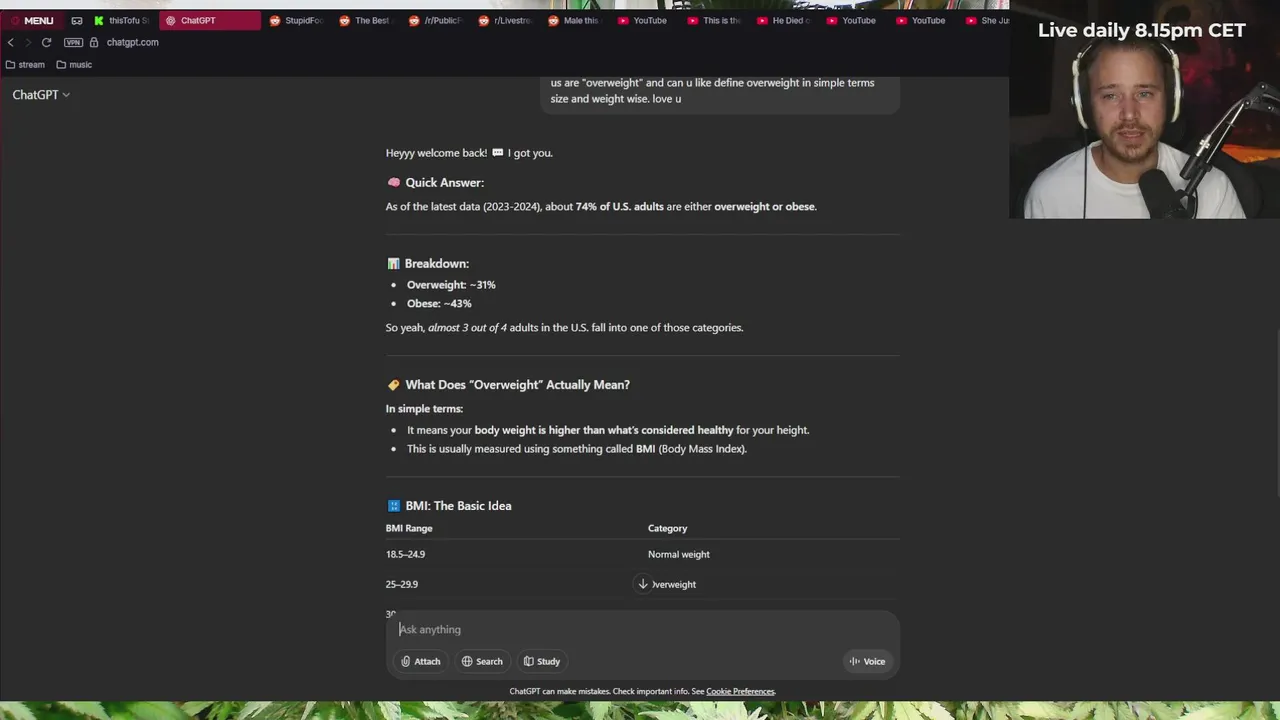Click the 'Category' column header

pos(667,528)
